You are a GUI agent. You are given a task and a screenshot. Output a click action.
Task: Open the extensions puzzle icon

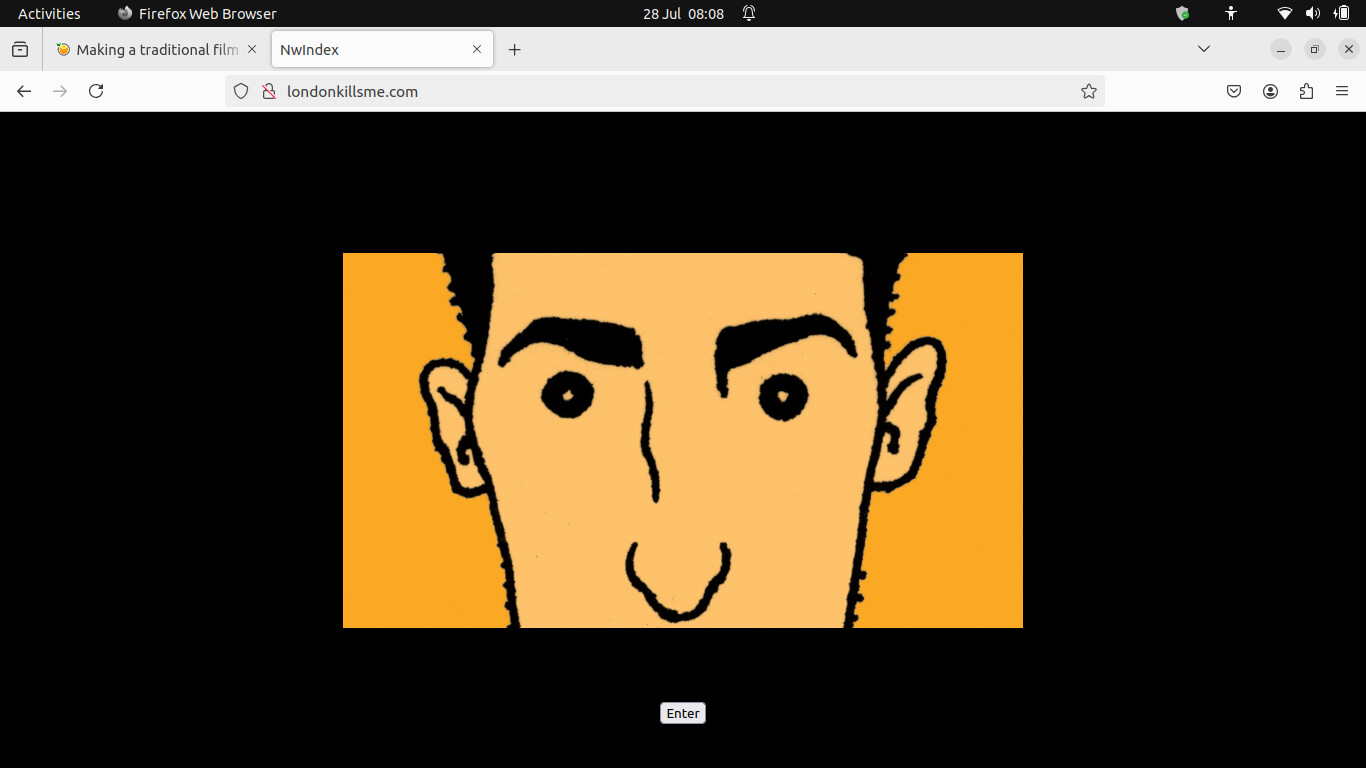coord(1306,91)
